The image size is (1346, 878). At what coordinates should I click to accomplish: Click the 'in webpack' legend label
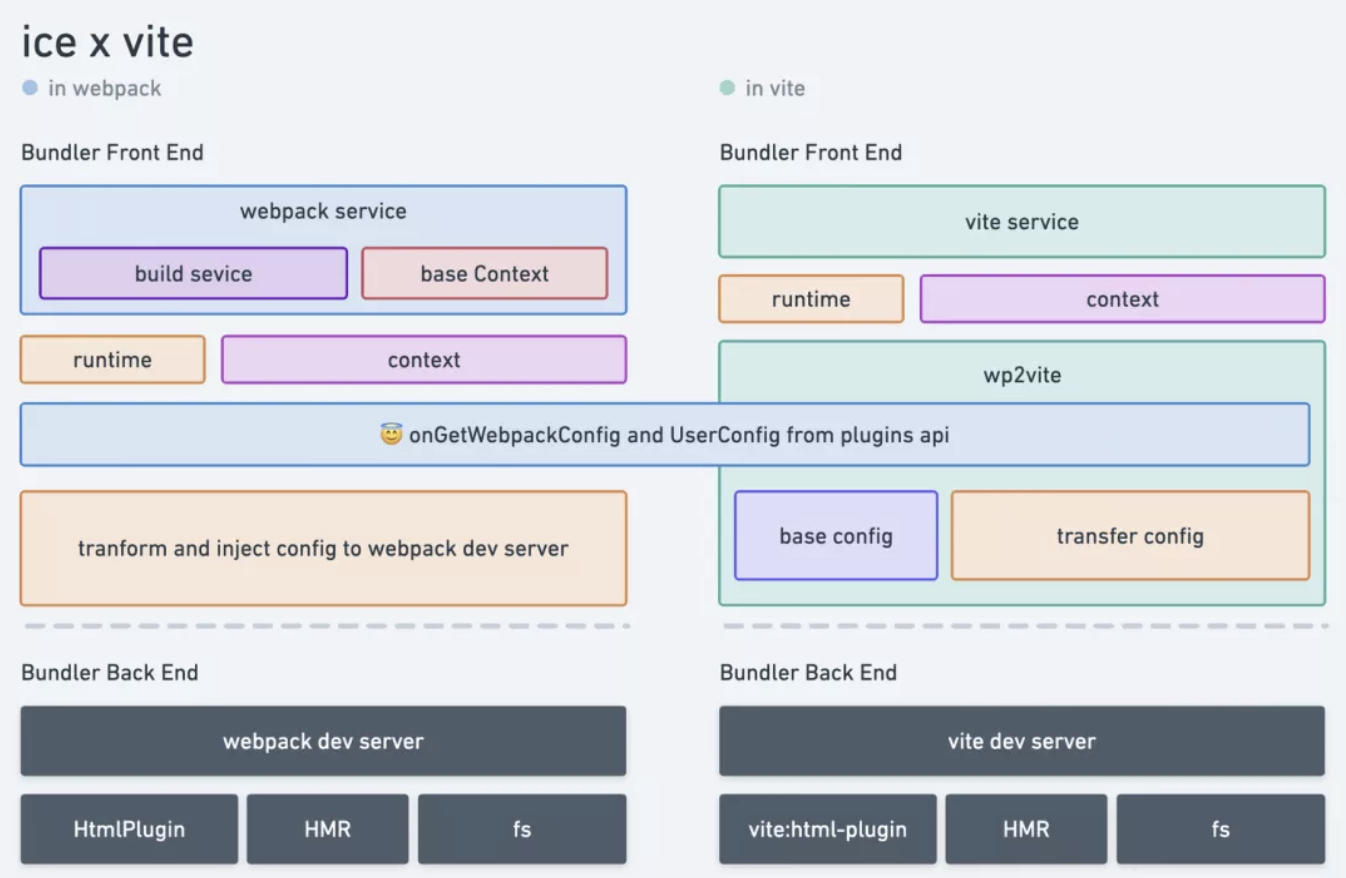(x=104, y=88)
